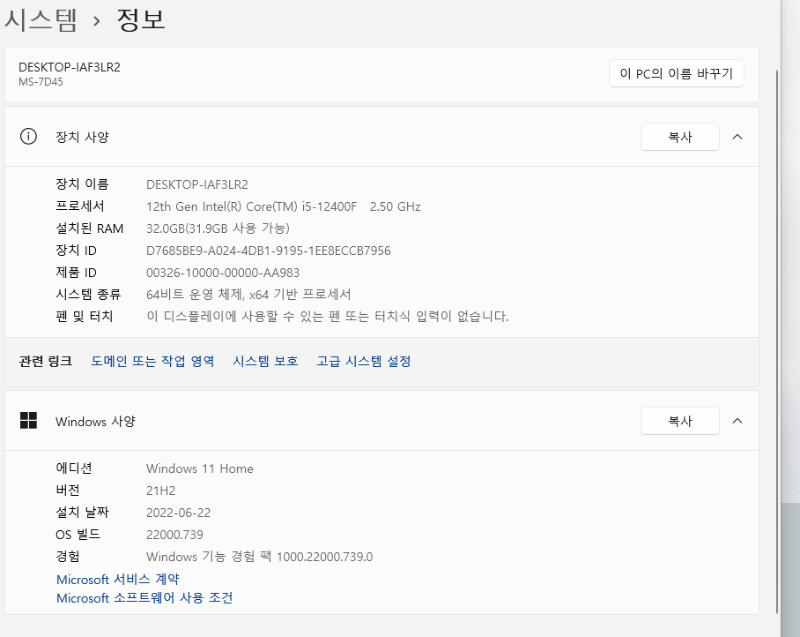The width and height of the screenshot is (800, 637).
Task: Open the 시스템 보호 link
Action: 265,361
